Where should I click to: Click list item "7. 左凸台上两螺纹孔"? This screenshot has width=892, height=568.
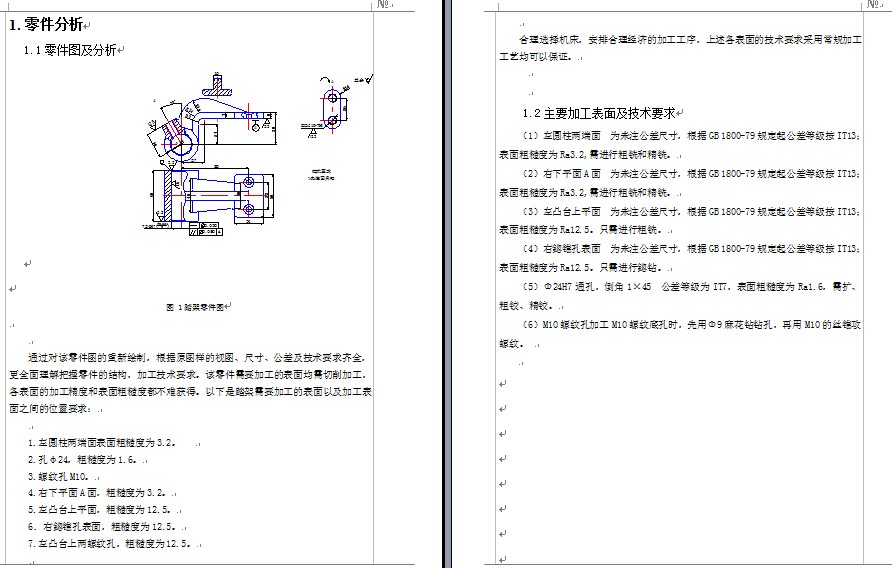110,544
